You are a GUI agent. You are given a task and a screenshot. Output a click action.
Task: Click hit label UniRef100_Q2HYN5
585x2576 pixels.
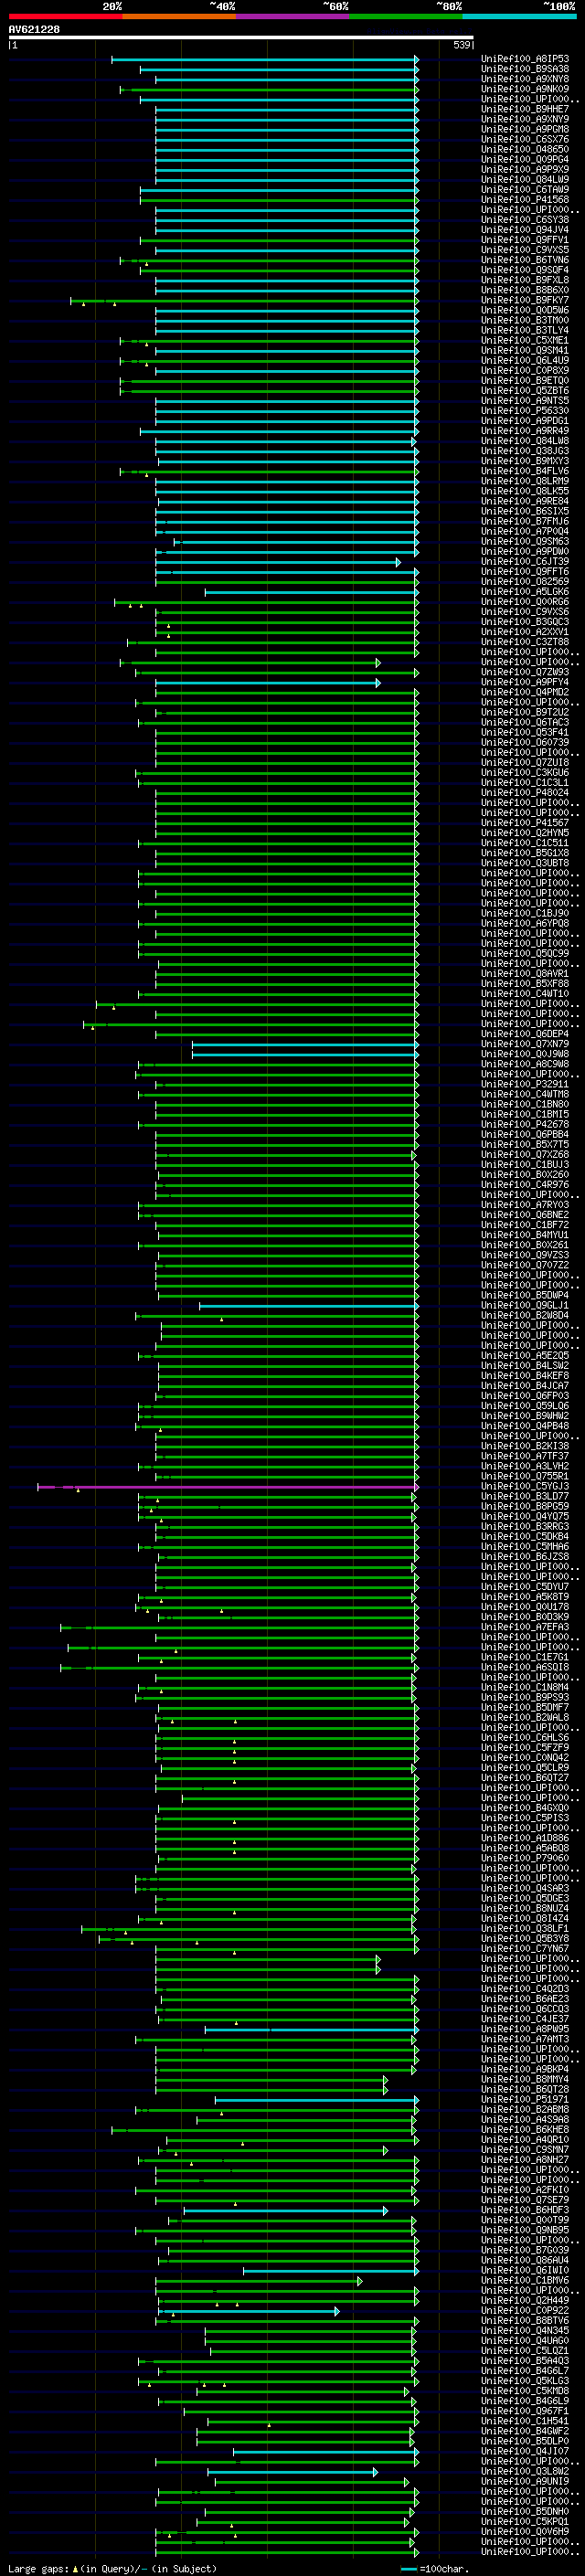point(525,833)
